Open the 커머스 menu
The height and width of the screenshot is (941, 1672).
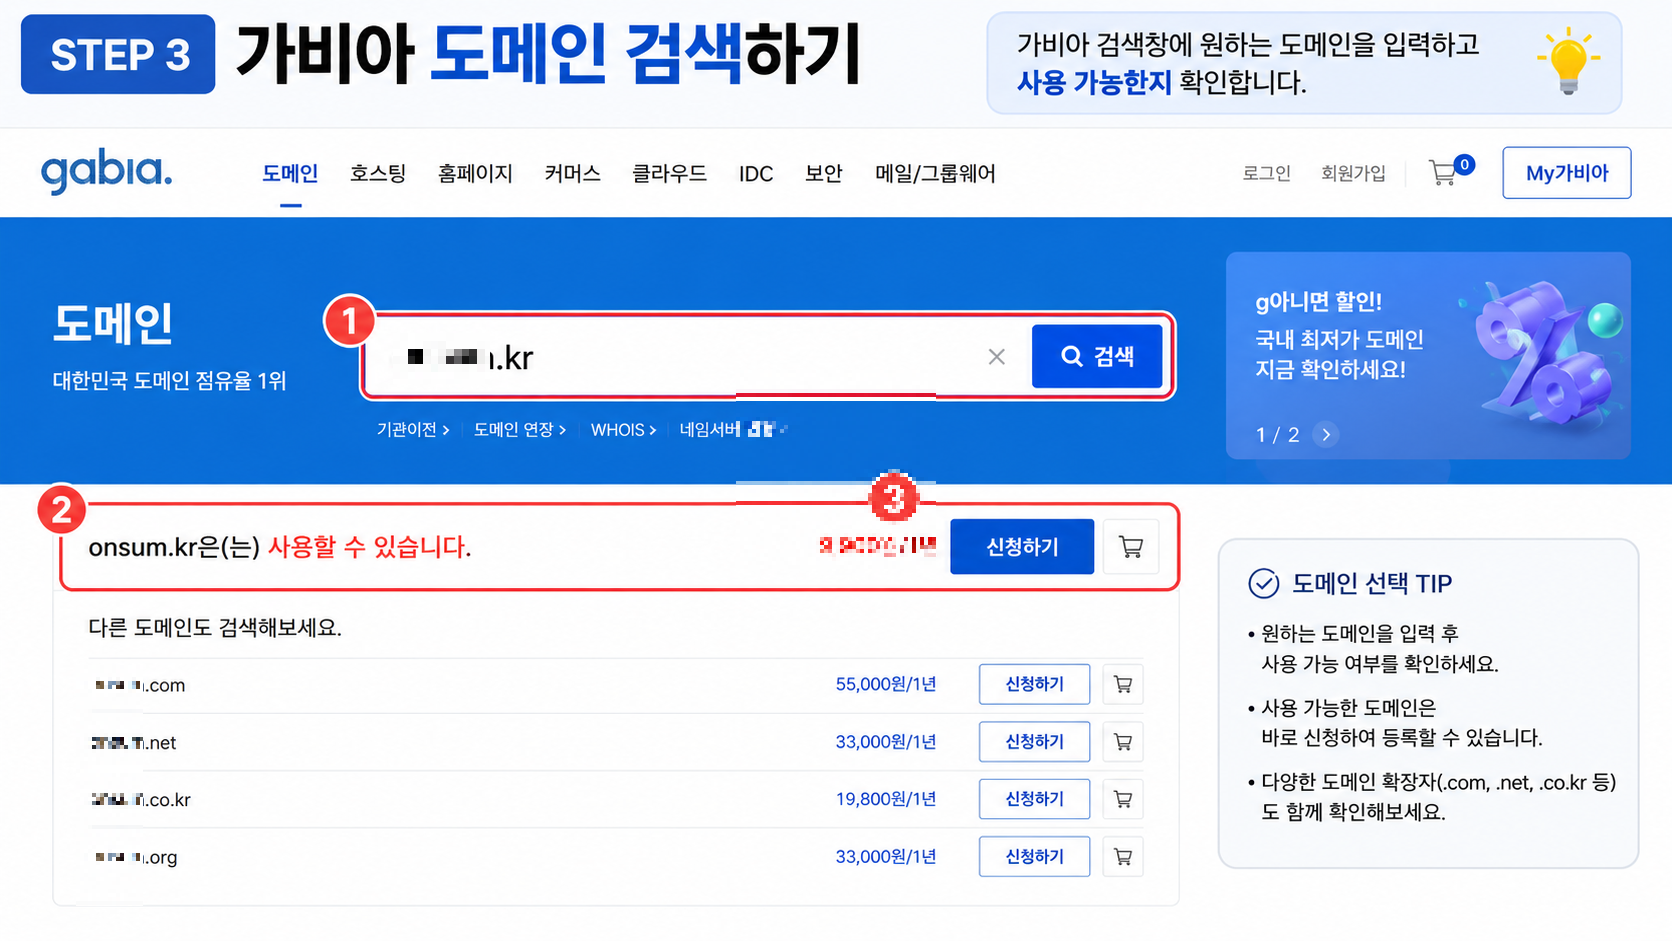[572, 174]
